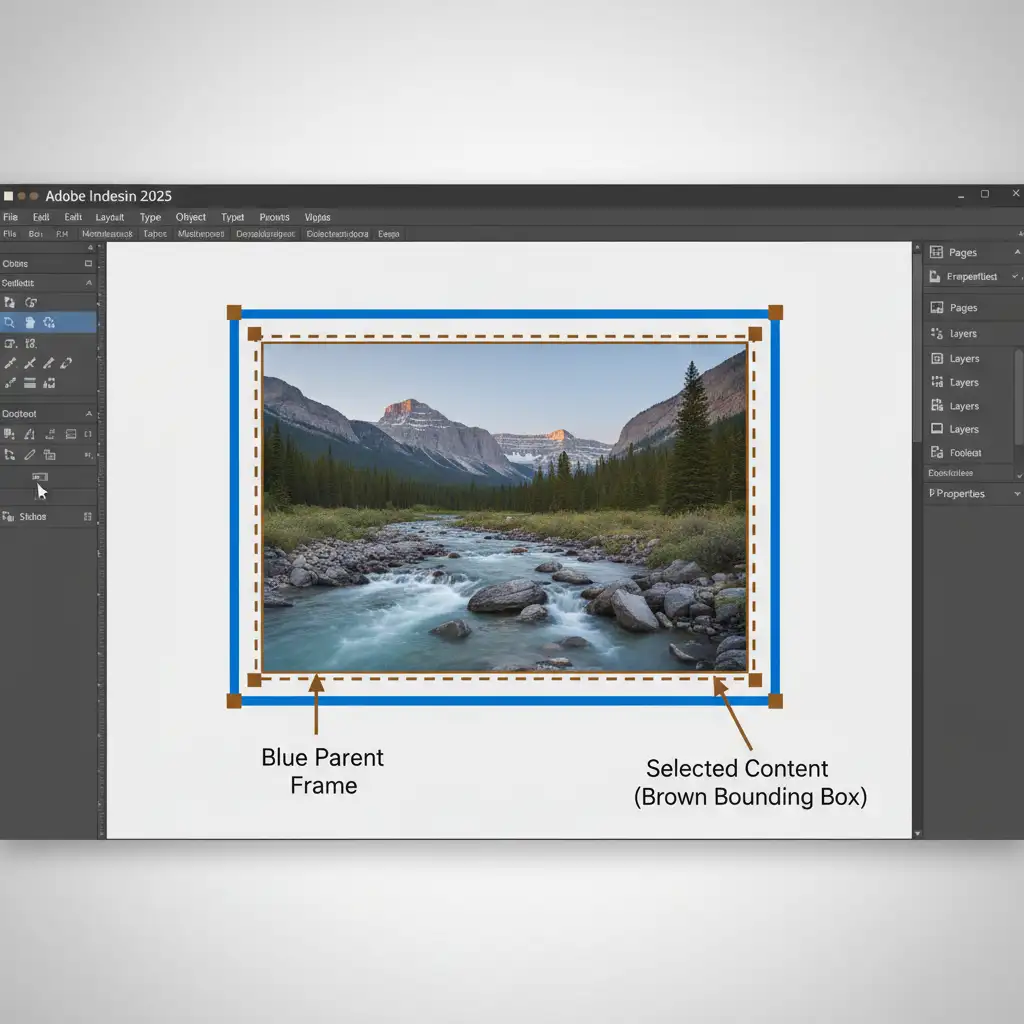Click the vertical scrollbar in the right panel list
Viewport: 1024px width, 1024px height.
tap(1018, 395)
